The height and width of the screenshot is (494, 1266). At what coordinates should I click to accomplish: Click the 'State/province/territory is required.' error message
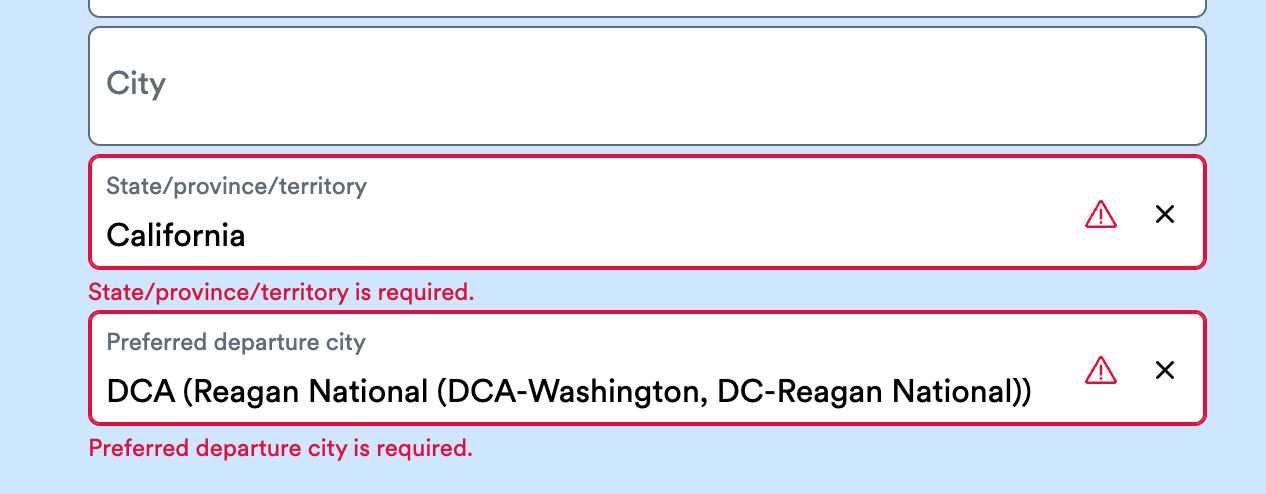pos(281,293)
